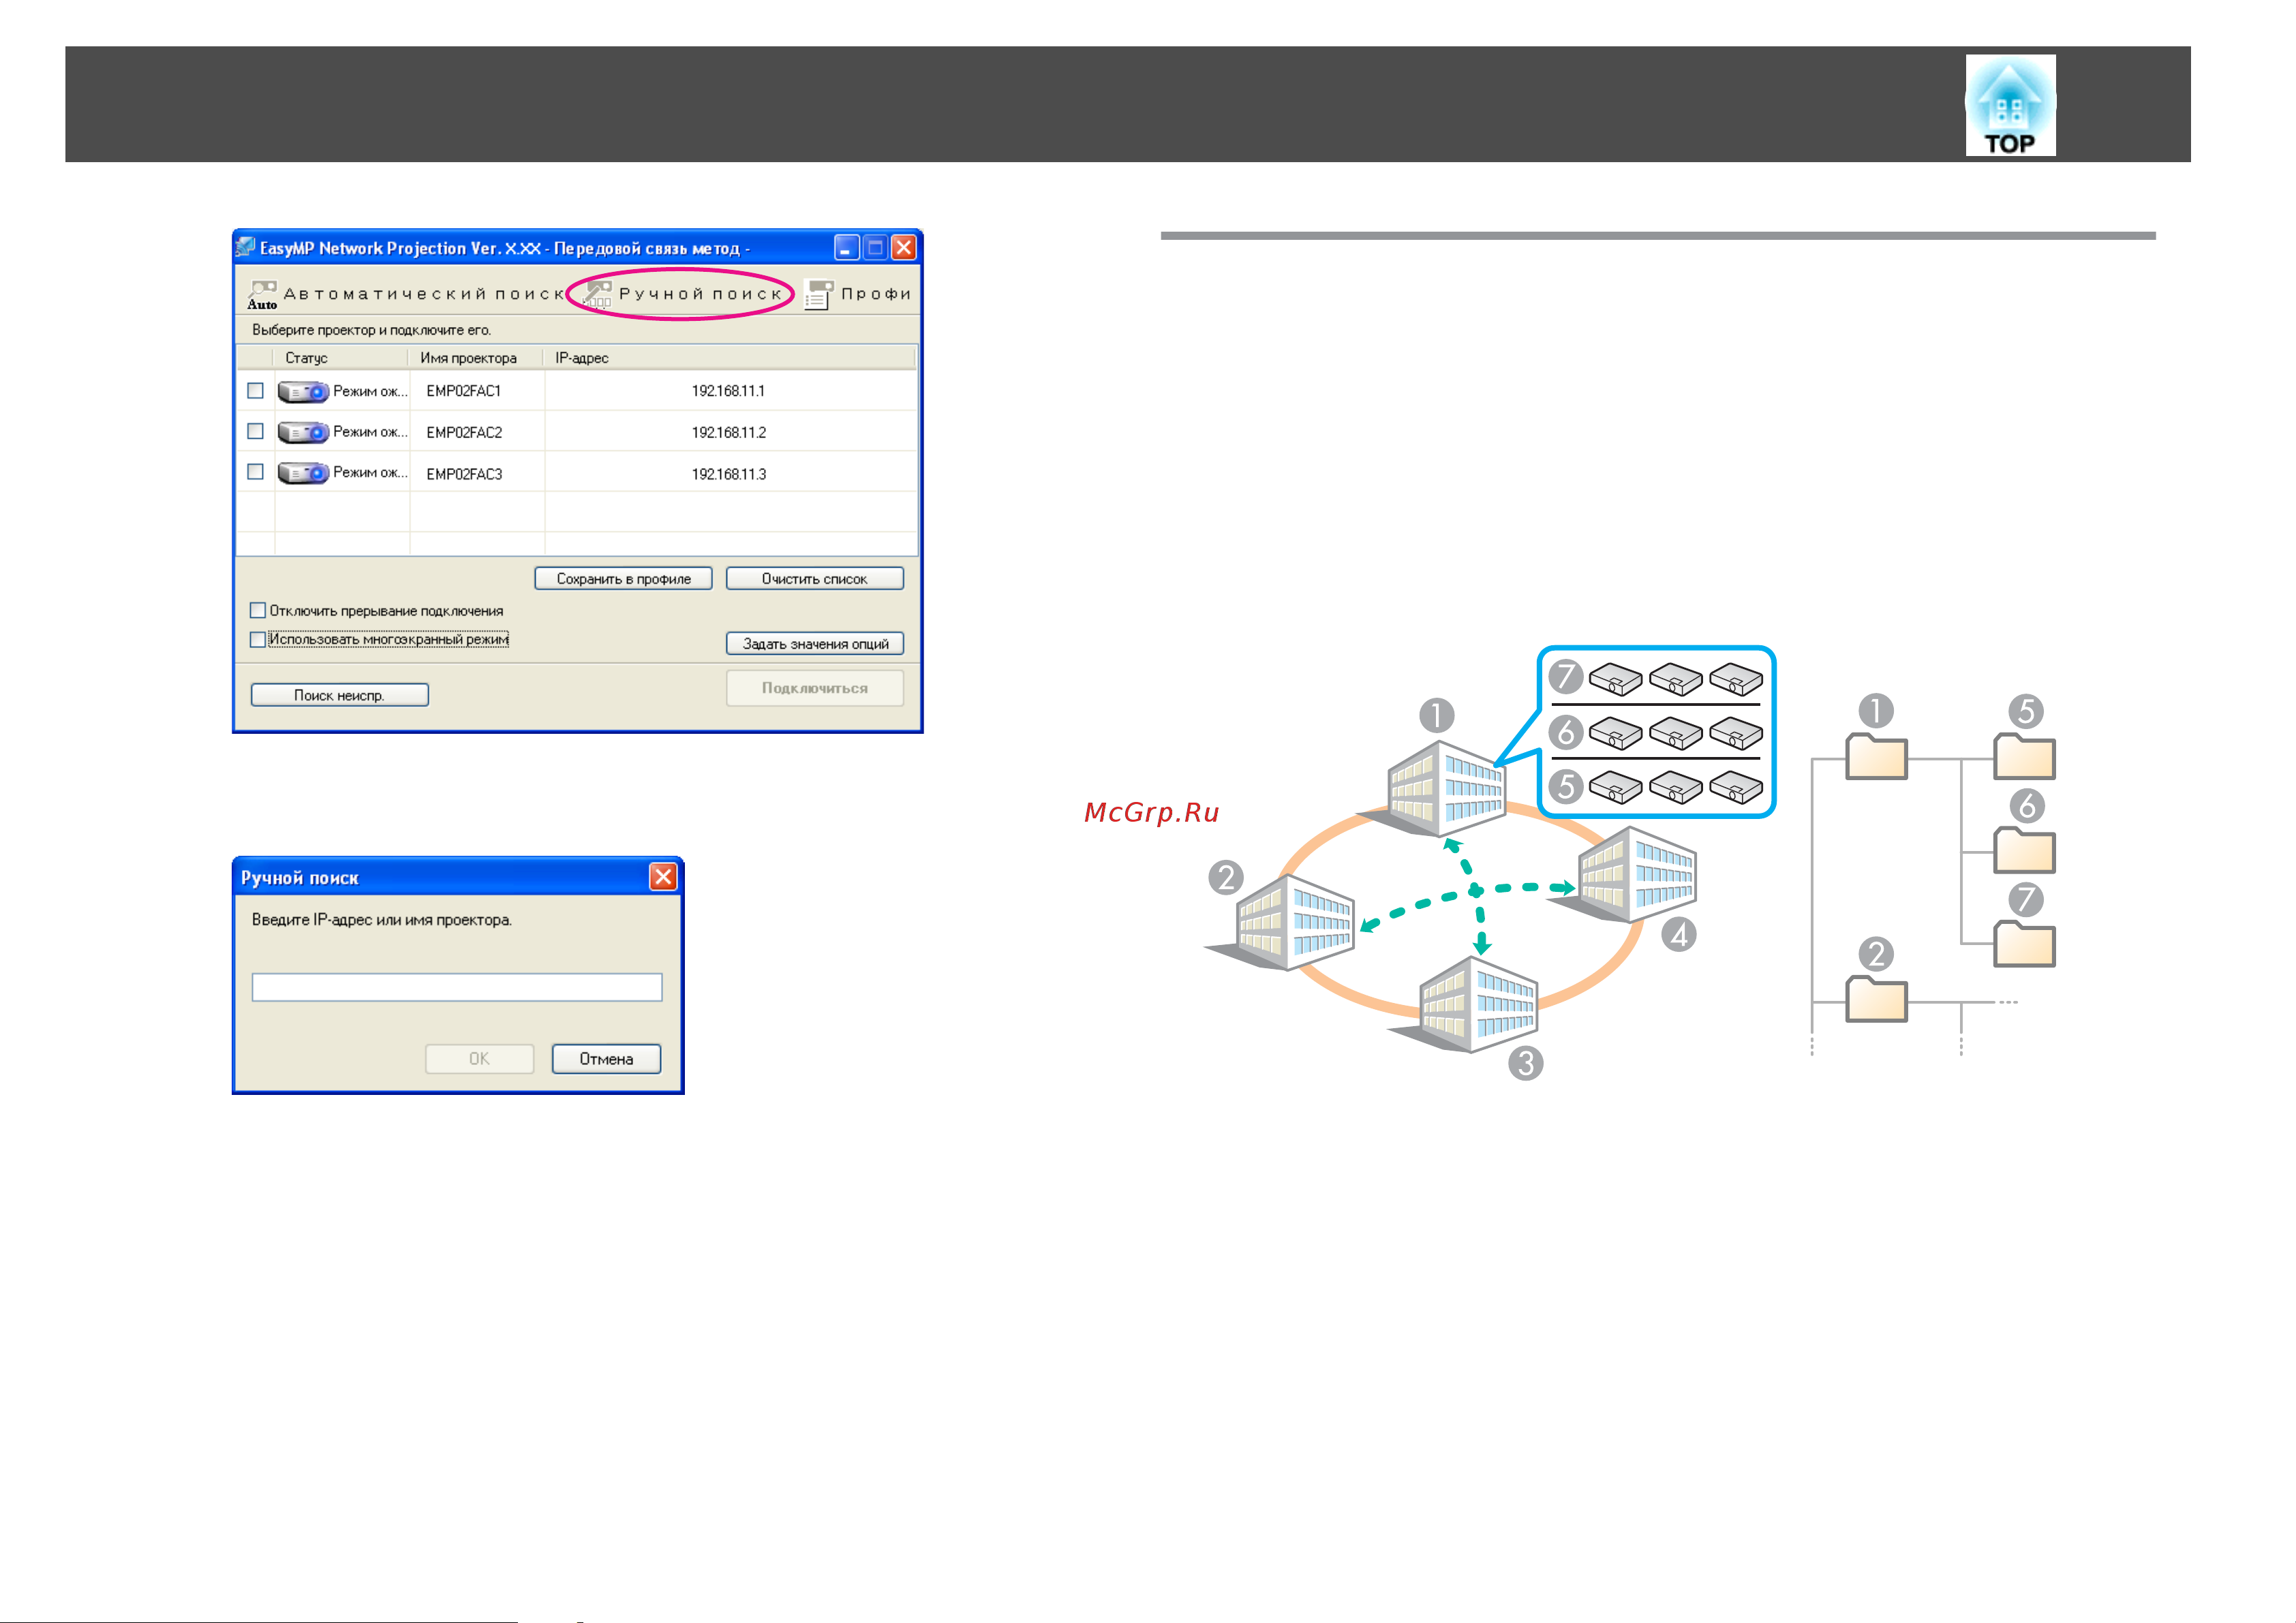Click IP address 192.168.11.2
2296x1623 pixels.
(729, 432)
